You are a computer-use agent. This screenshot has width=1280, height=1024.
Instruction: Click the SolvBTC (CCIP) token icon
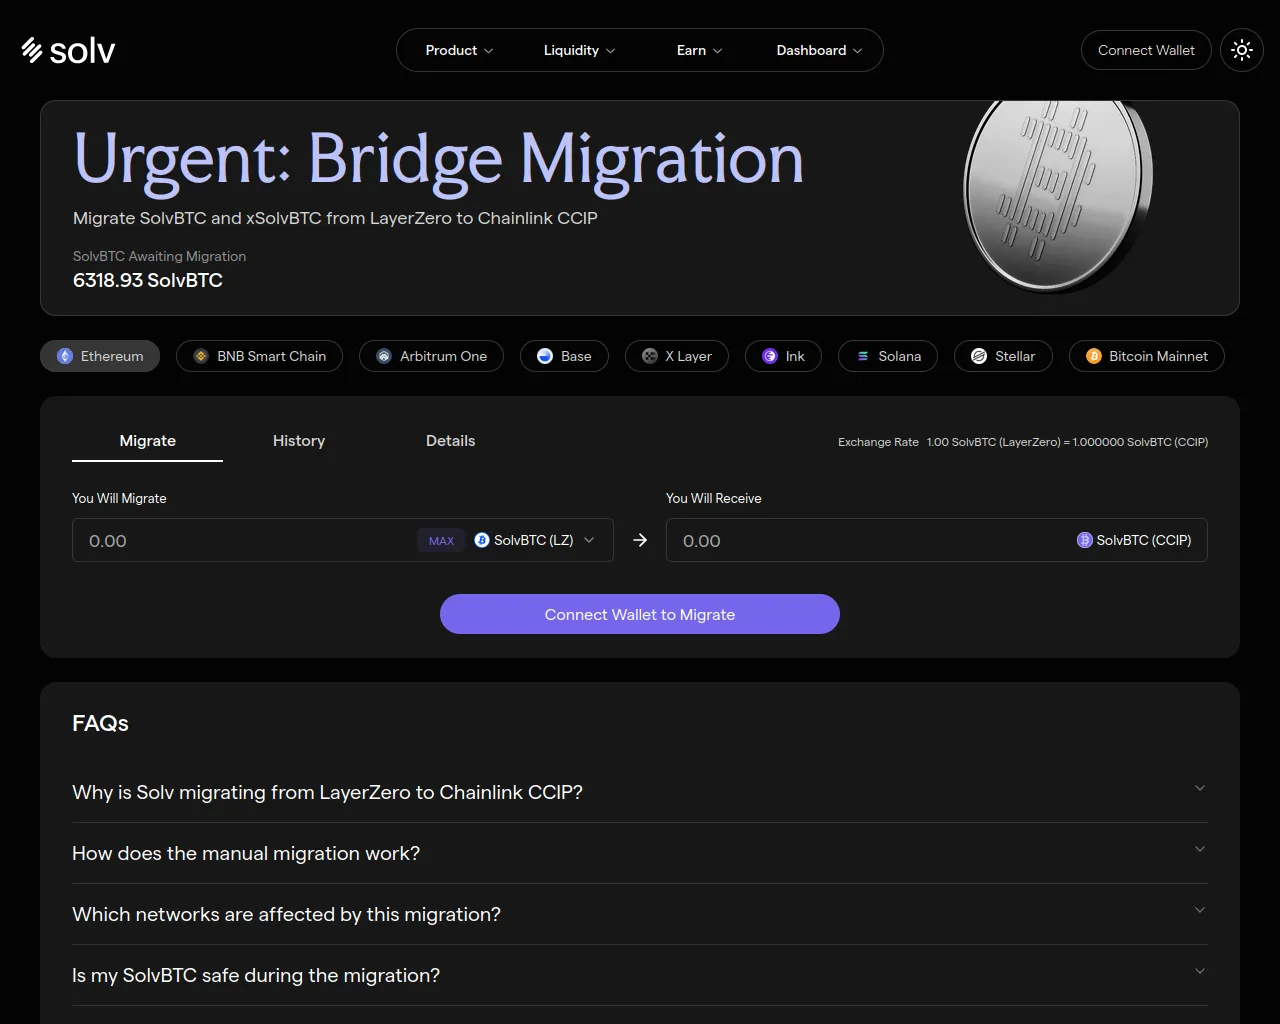[1085, 540]
